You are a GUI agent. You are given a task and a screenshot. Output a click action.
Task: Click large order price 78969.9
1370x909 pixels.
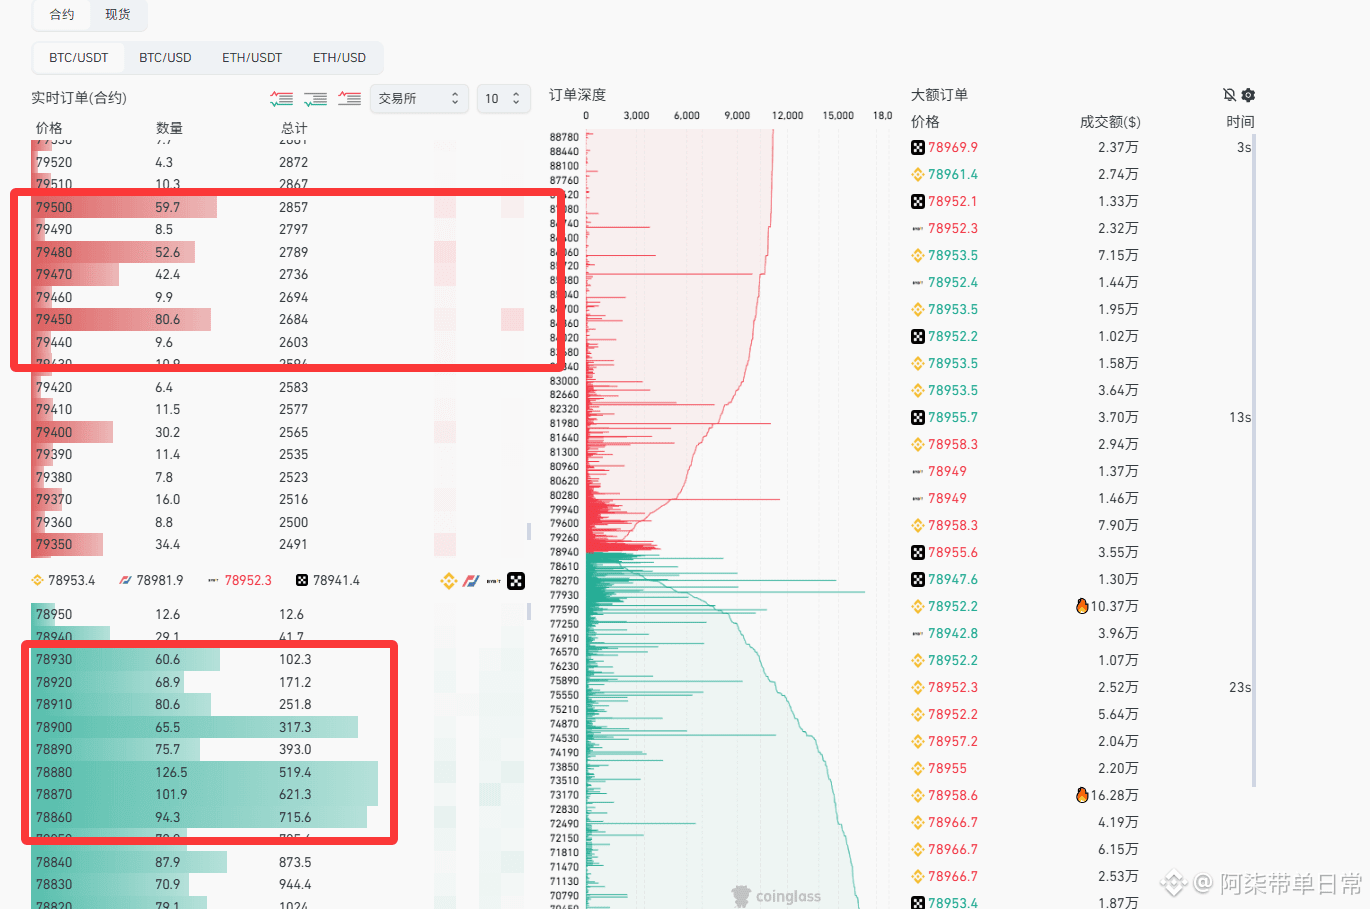[x=953, y=147]
